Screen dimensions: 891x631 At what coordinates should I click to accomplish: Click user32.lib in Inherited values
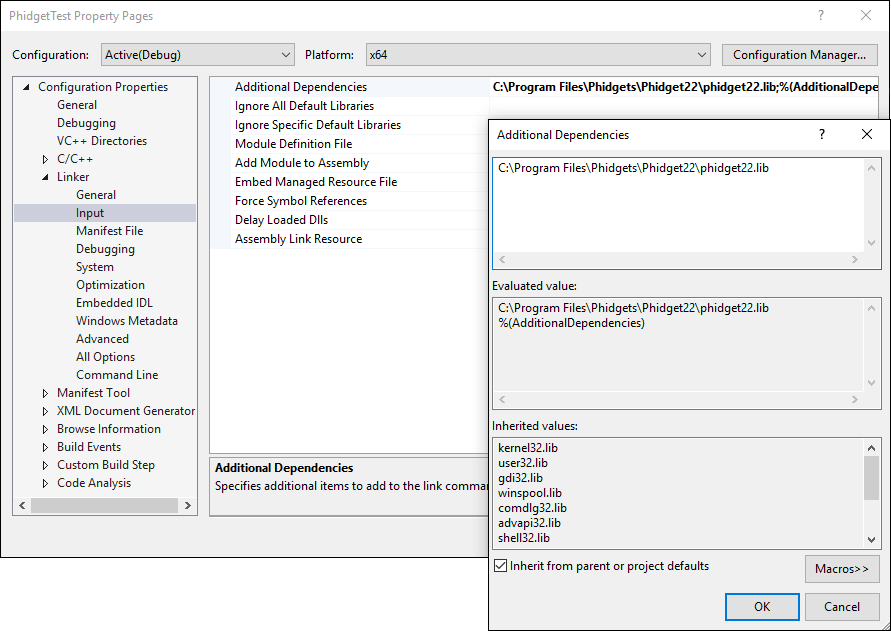[x=523, y=463]
